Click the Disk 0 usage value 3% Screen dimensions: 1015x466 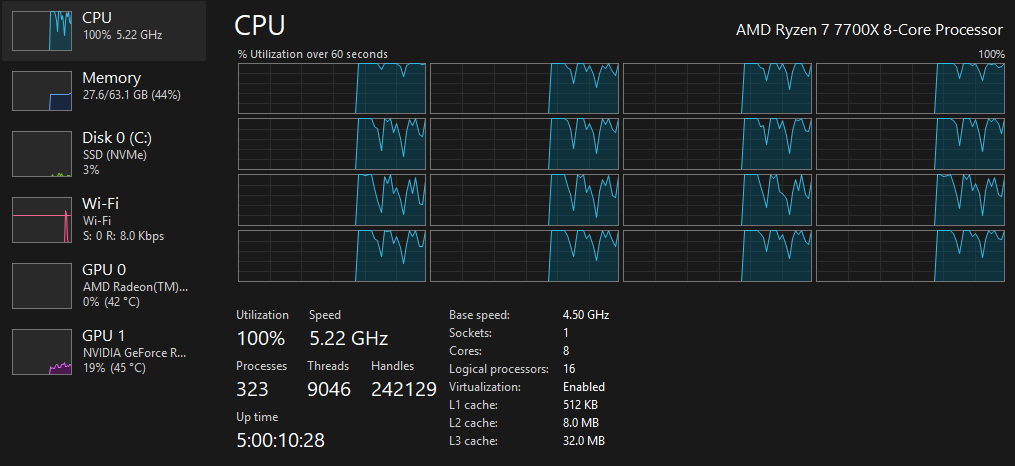[91, 170]
